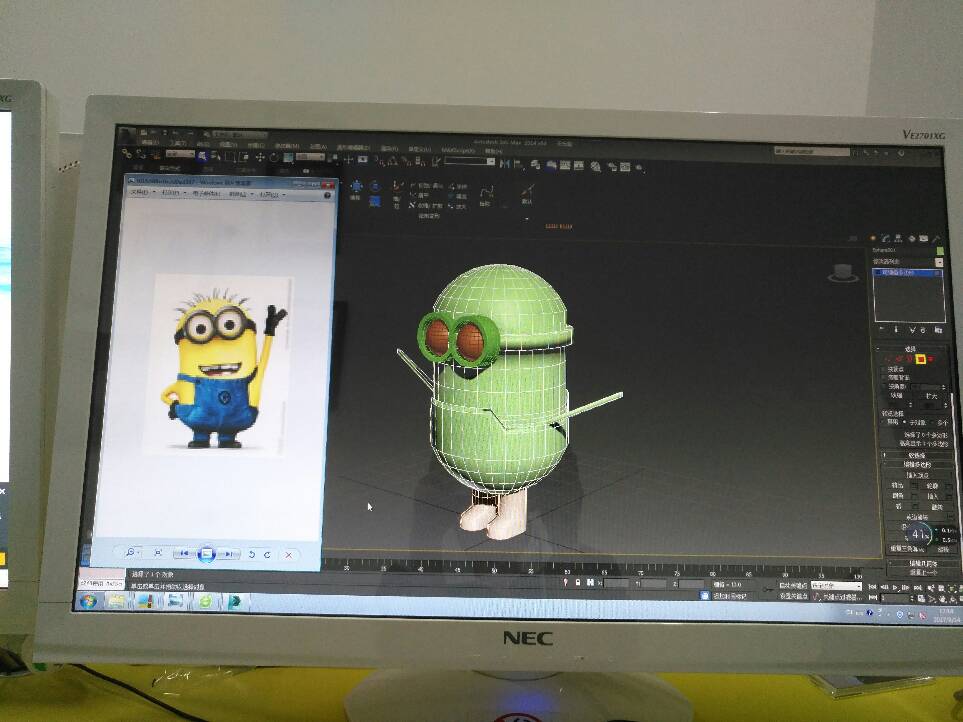
Task: Open the Hierarchy command panel tab
Action: [x=899, y=238]
